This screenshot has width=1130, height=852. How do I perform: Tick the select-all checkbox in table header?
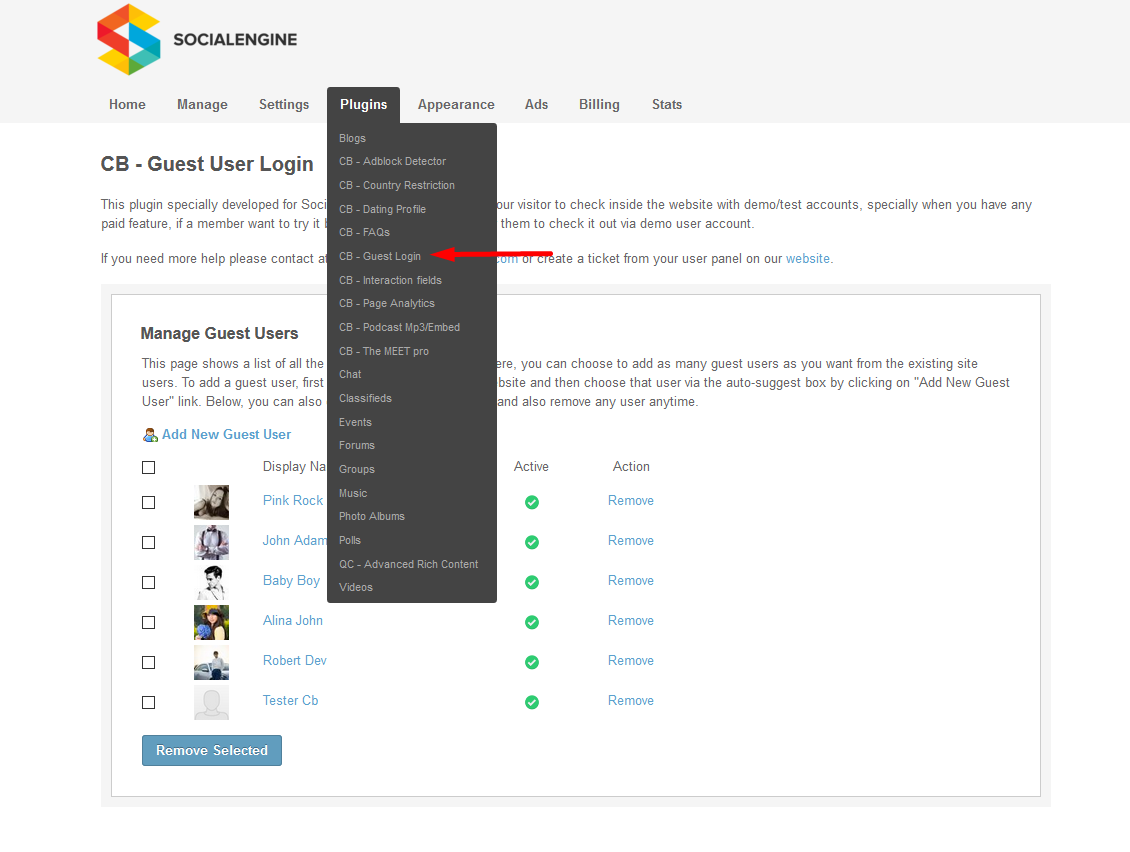pos(149,467)
